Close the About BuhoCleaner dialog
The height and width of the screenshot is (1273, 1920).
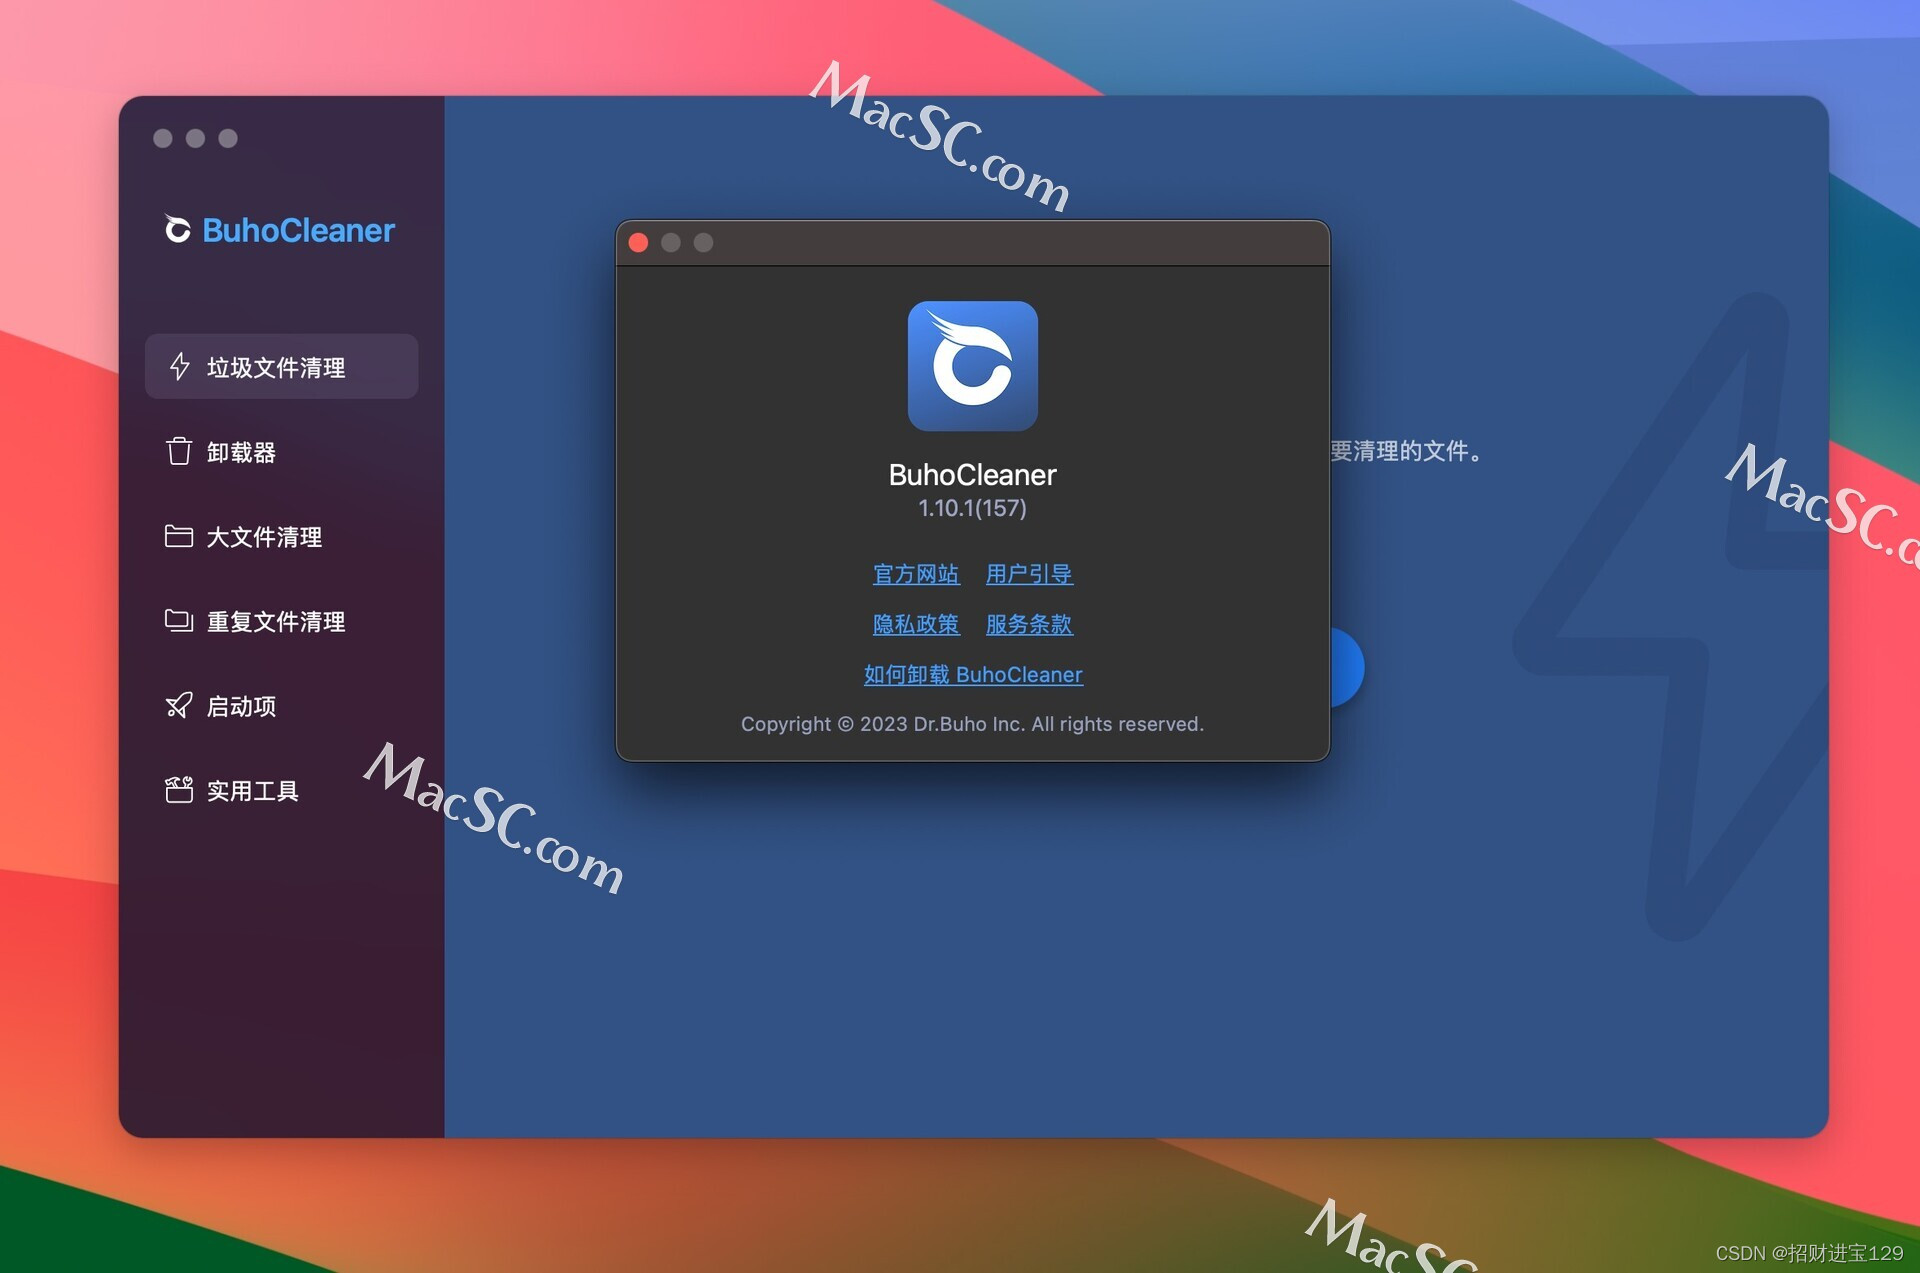[x=638, y=243]
